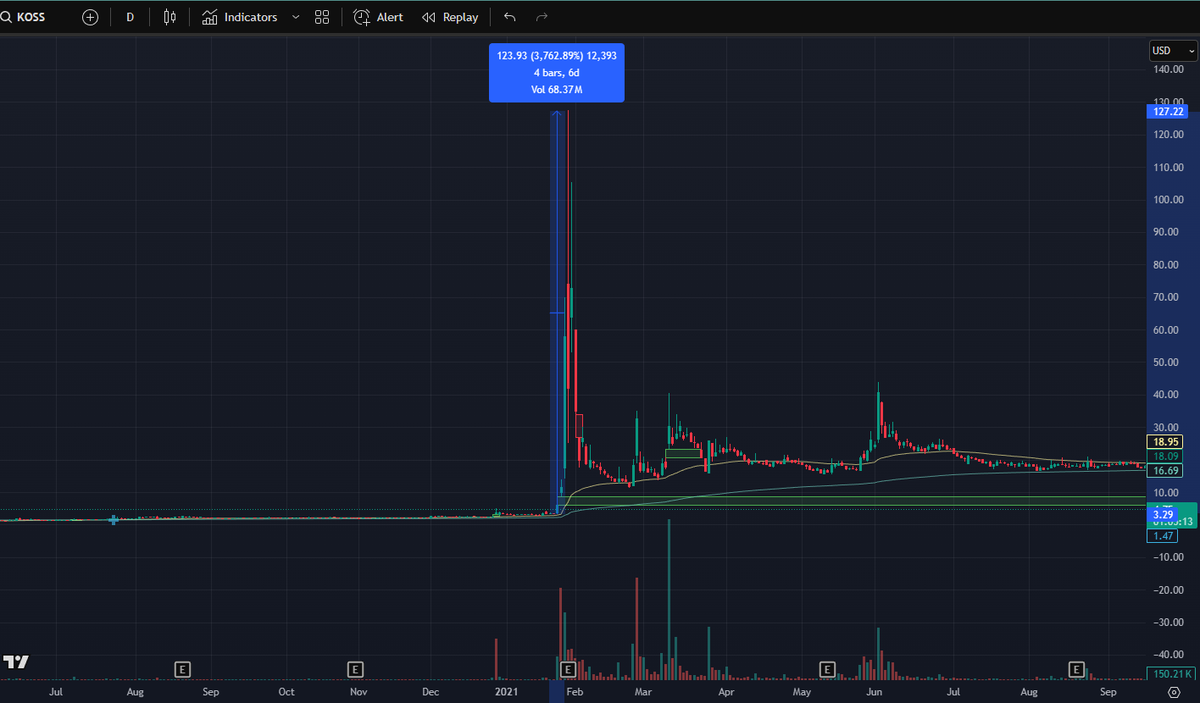1200x703 pixels.
Task: Click the 100.00 price axis label
Action: [1166, 200]
